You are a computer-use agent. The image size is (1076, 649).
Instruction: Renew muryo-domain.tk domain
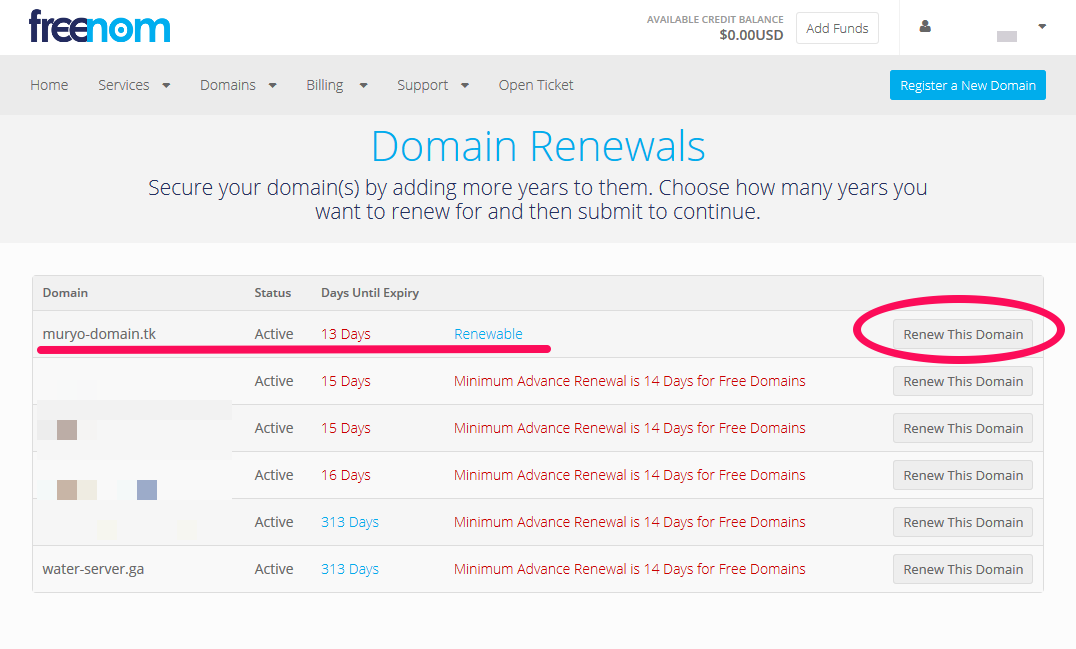tap(963, 334)
